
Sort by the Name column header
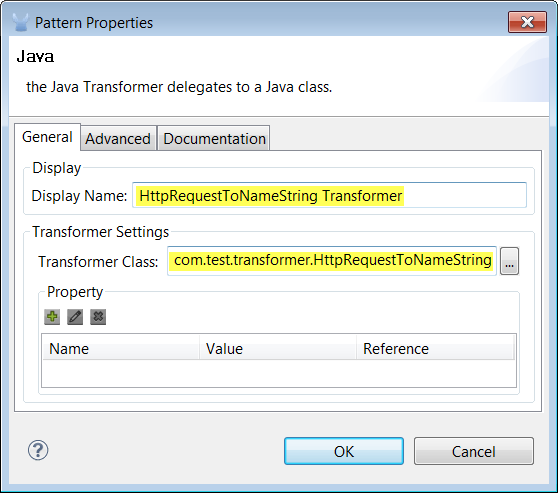pos(121,348)
